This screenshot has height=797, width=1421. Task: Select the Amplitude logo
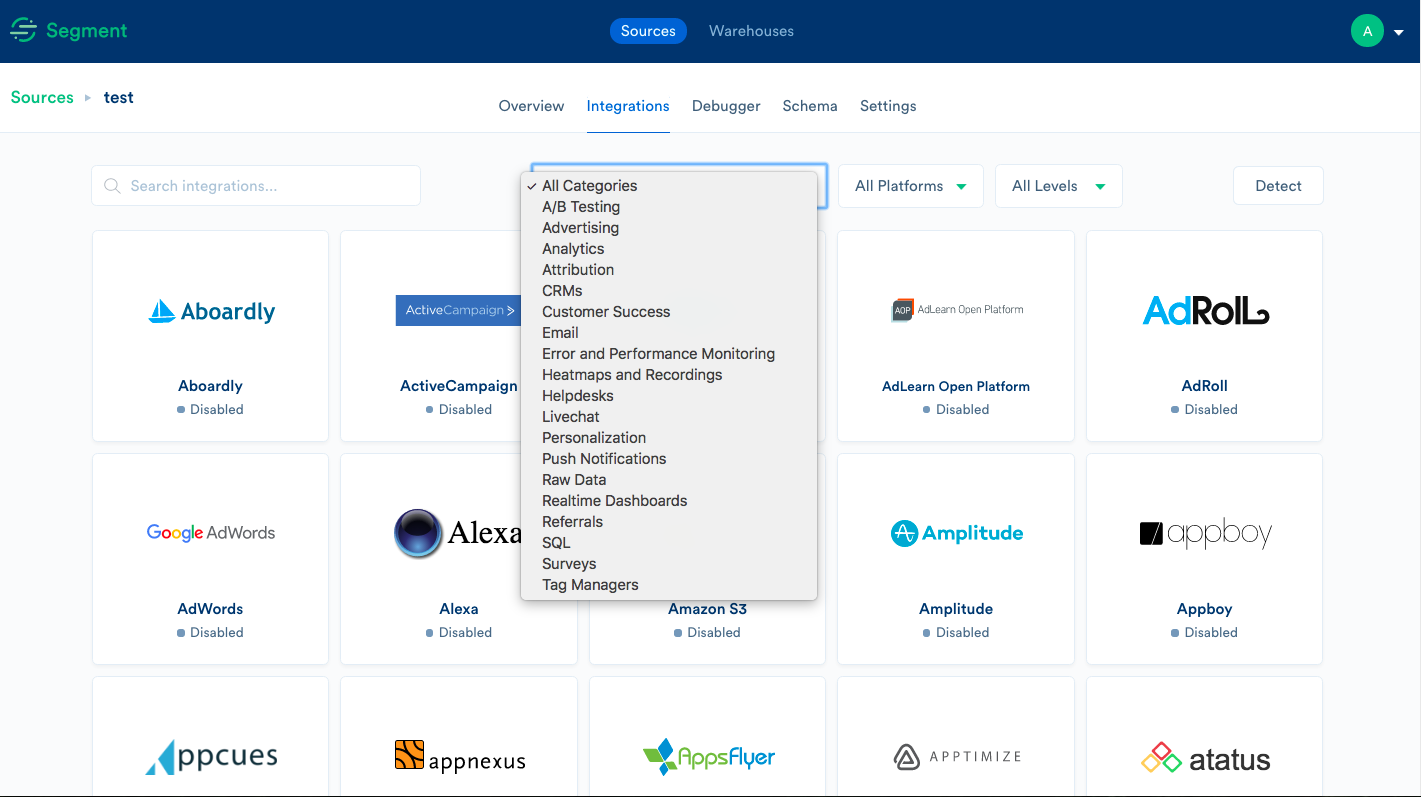957,533
